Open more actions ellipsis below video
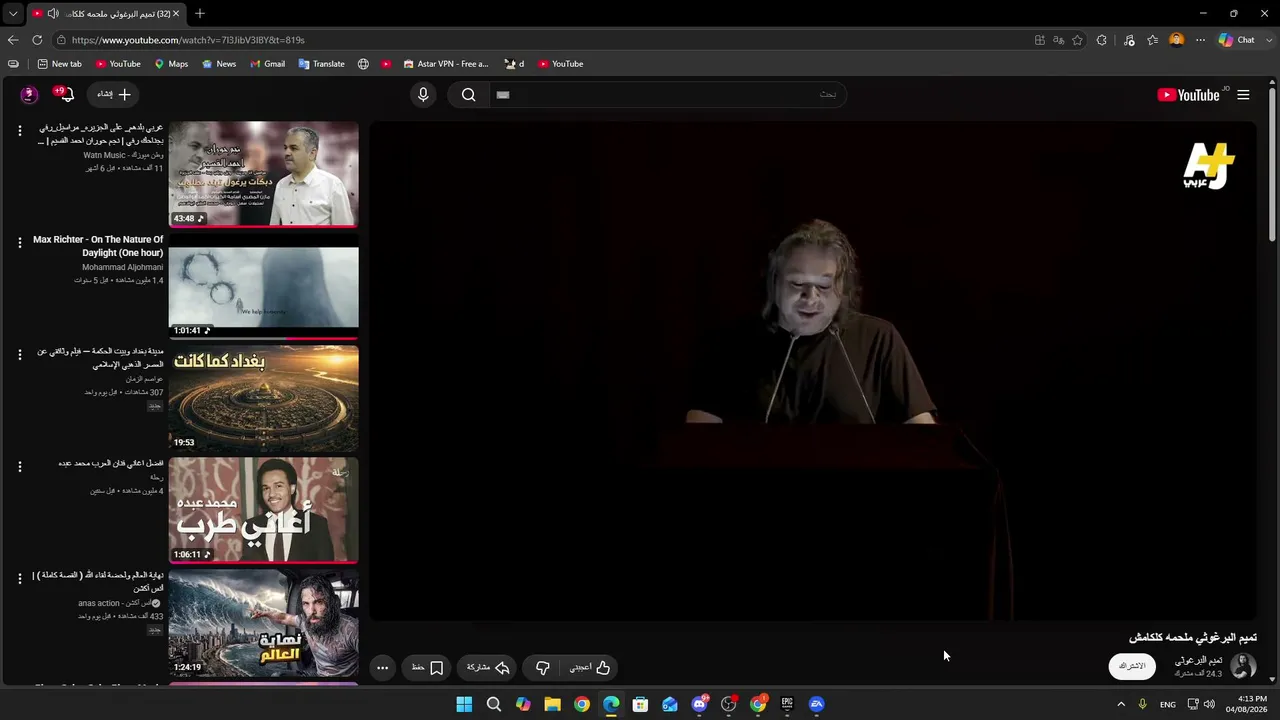This screenshot has width=1280, height=720. (382, 668)
